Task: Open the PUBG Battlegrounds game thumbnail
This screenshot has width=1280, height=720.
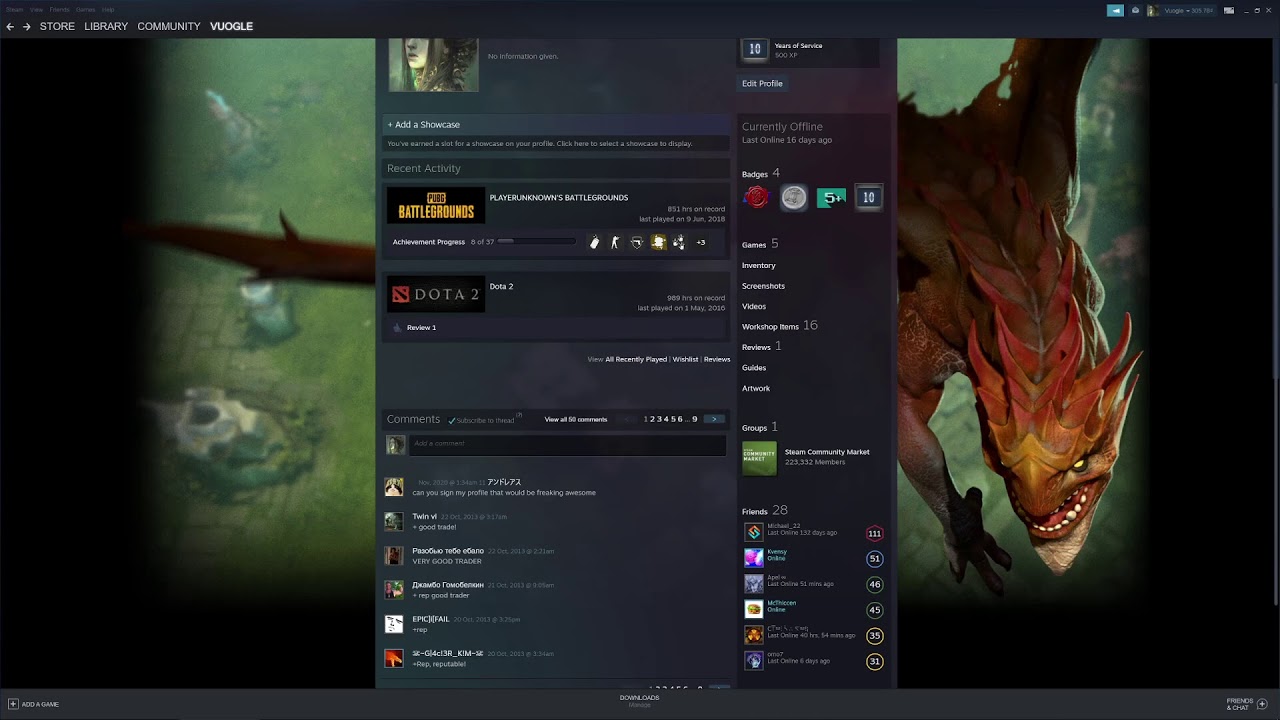Action: 436,206
